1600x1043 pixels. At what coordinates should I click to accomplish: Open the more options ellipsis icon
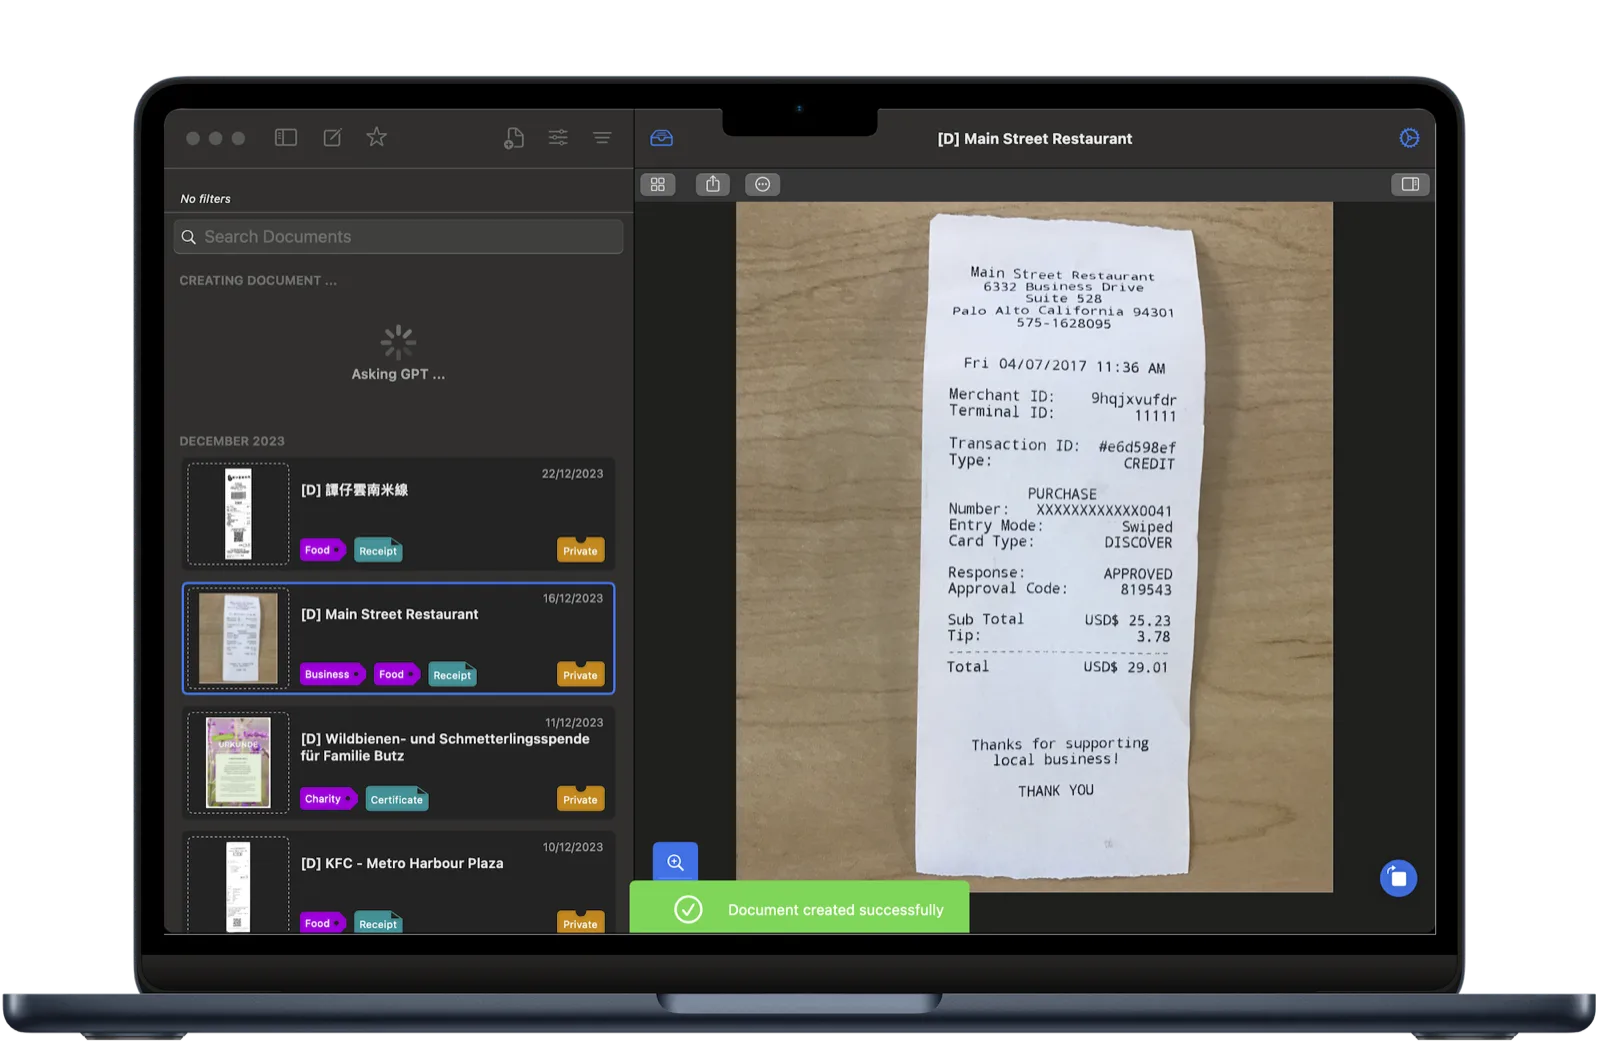763,184
